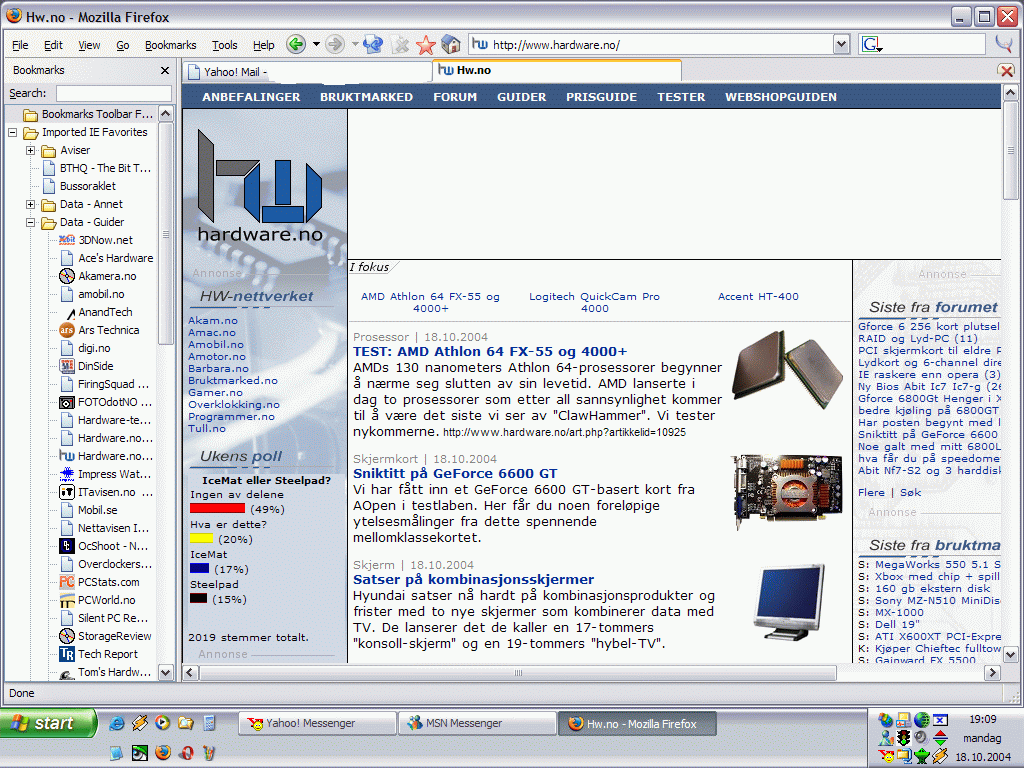This screenshot has height=768, width=1024.
Task: Open the View menu
Action: coord(89,45)
